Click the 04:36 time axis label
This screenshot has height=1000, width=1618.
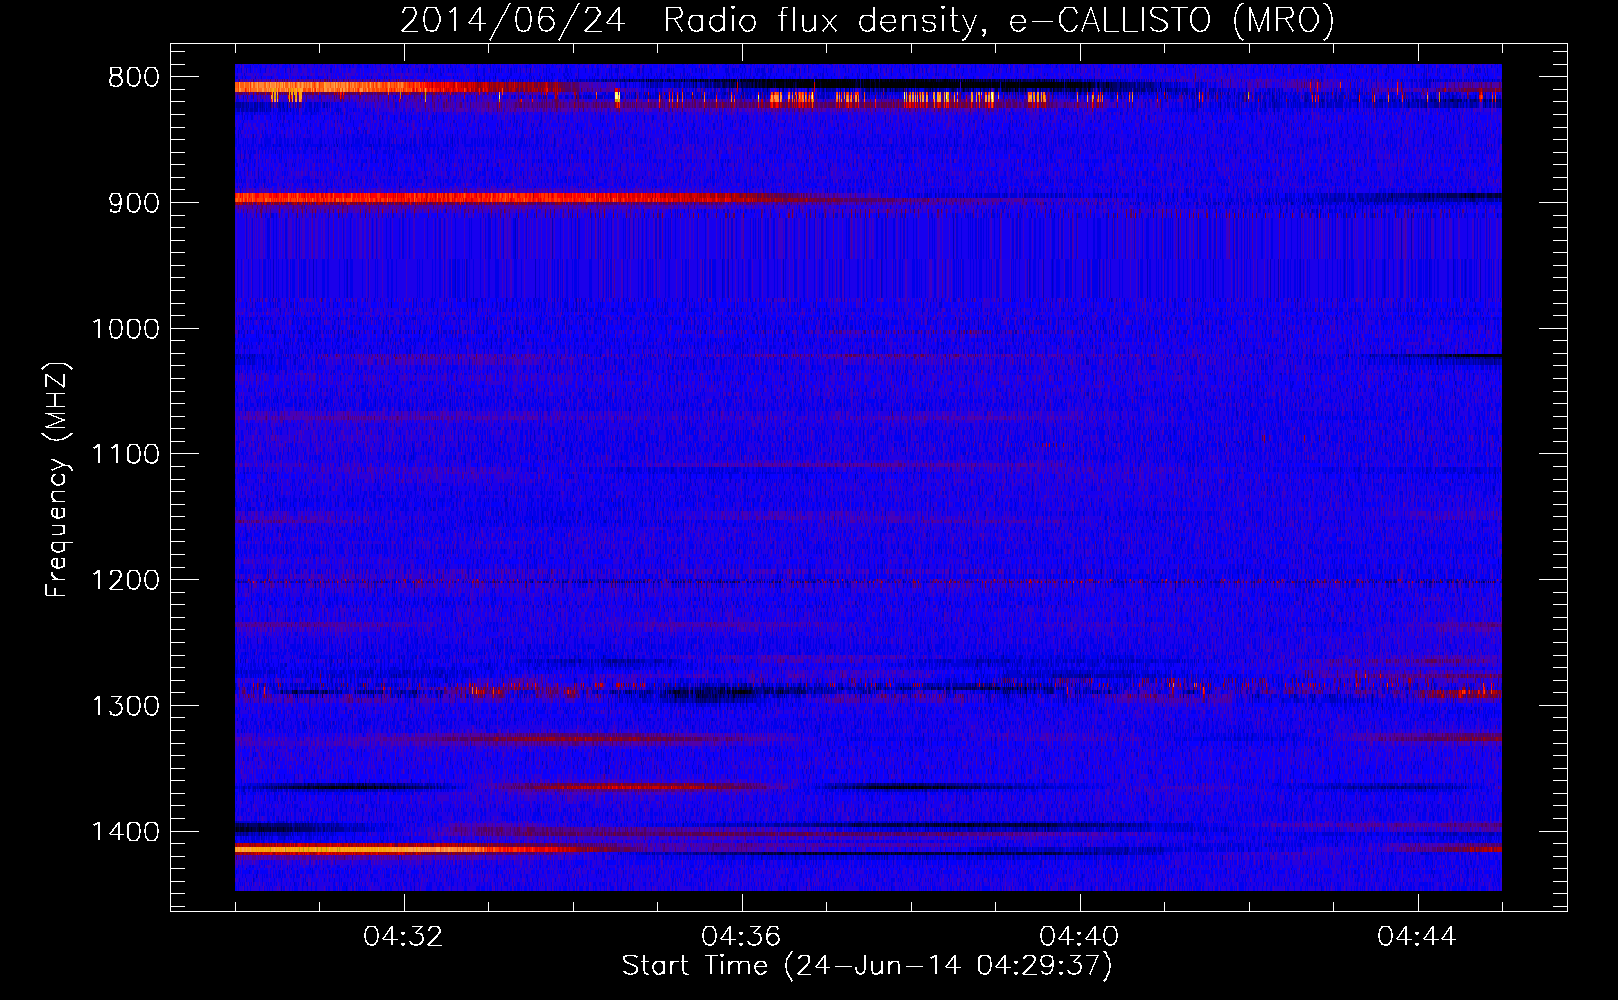point(742,937)
